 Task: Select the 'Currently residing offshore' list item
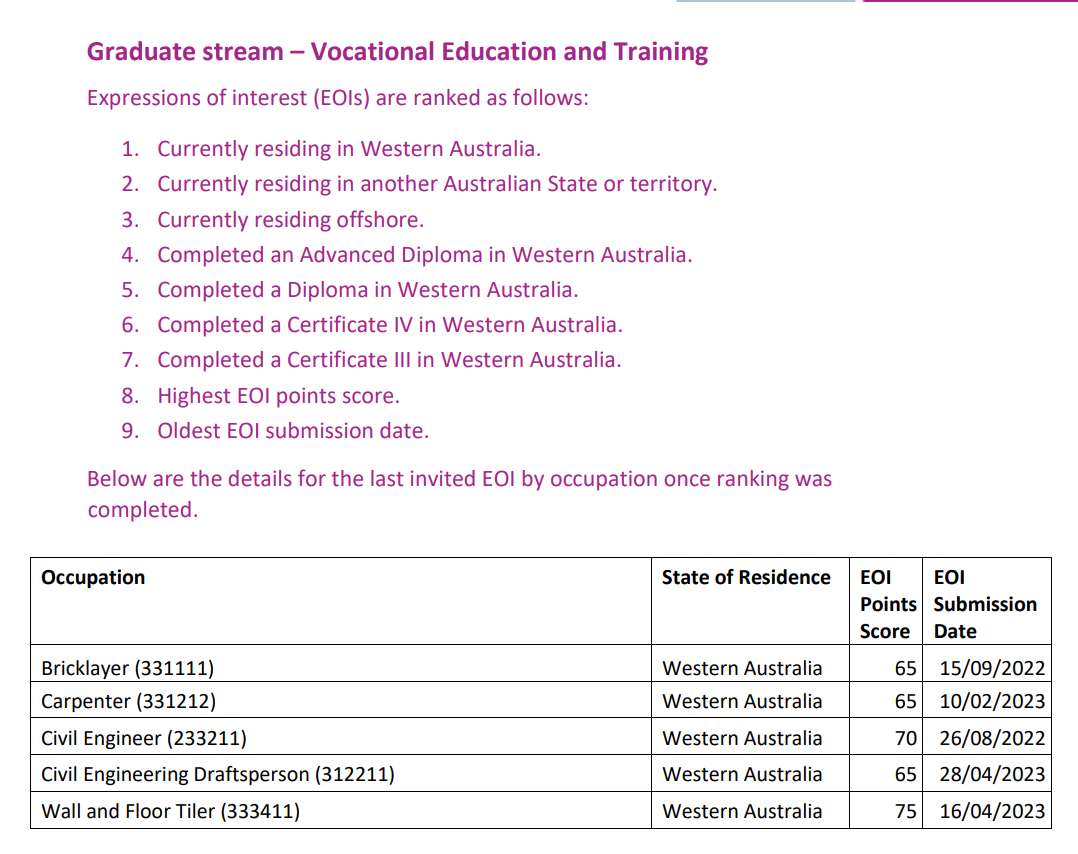[x=290, y=220]
